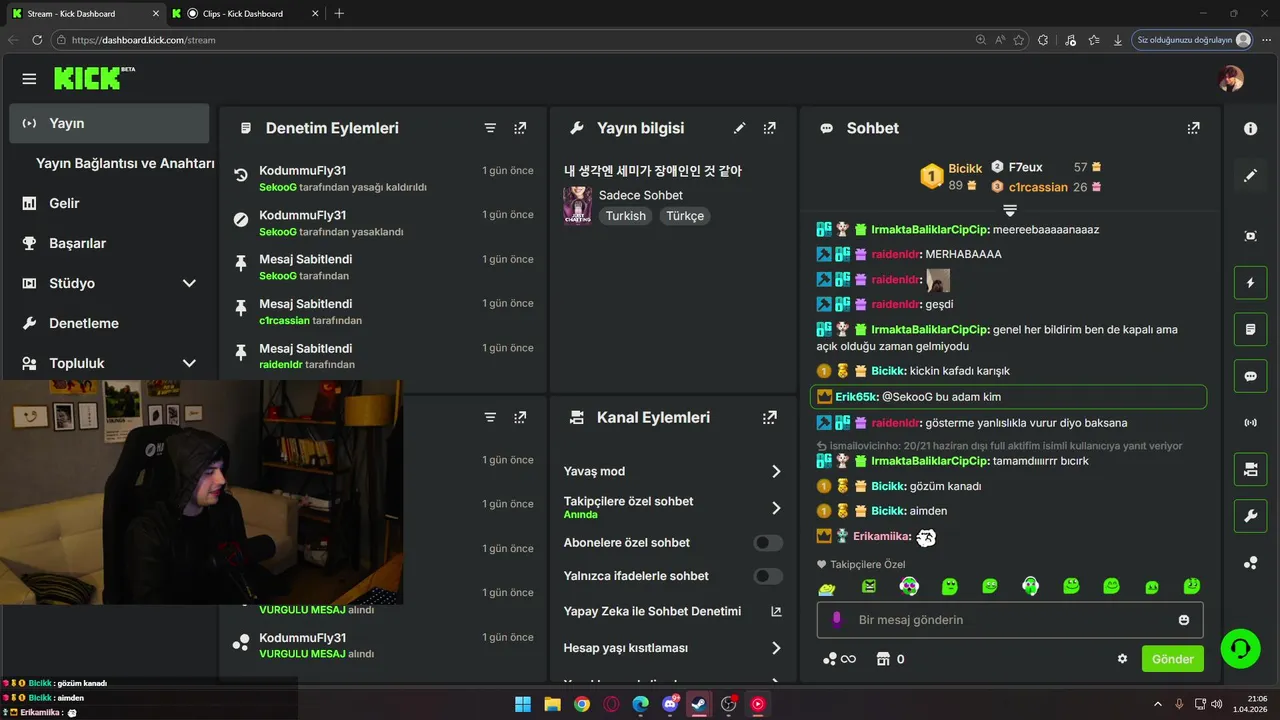Click the Kick Beta logo
Screen dimensions: 1280x720
pos(94,78)
